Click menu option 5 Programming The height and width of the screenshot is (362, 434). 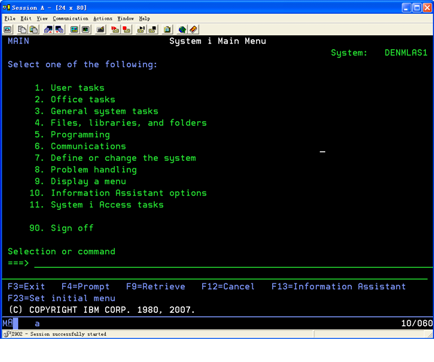tap(72, 135)
